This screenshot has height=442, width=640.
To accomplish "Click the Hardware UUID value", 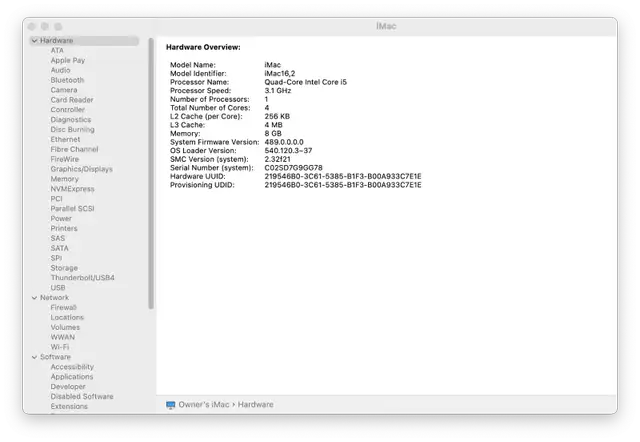I will pyautogui.click(x=343, y=177).
